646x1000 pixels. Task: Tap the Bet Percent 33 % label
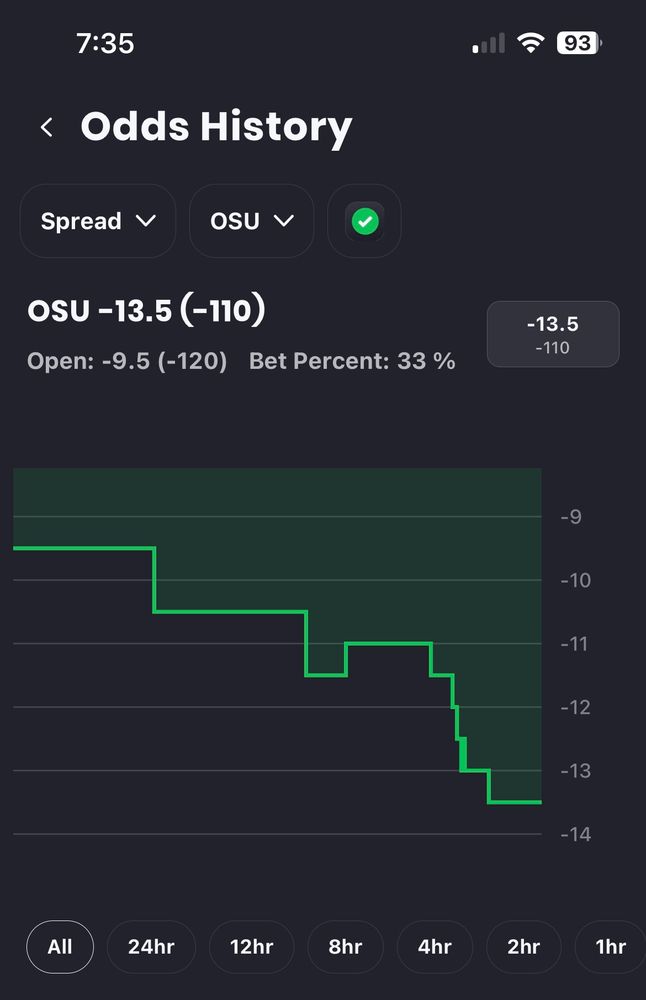coord(352,361)
